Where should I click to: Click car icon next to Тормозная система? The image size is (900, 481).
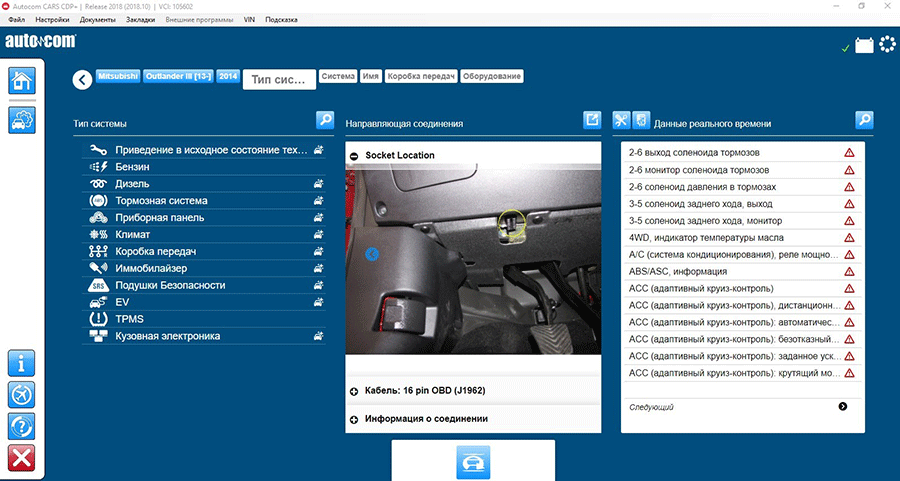318,201
